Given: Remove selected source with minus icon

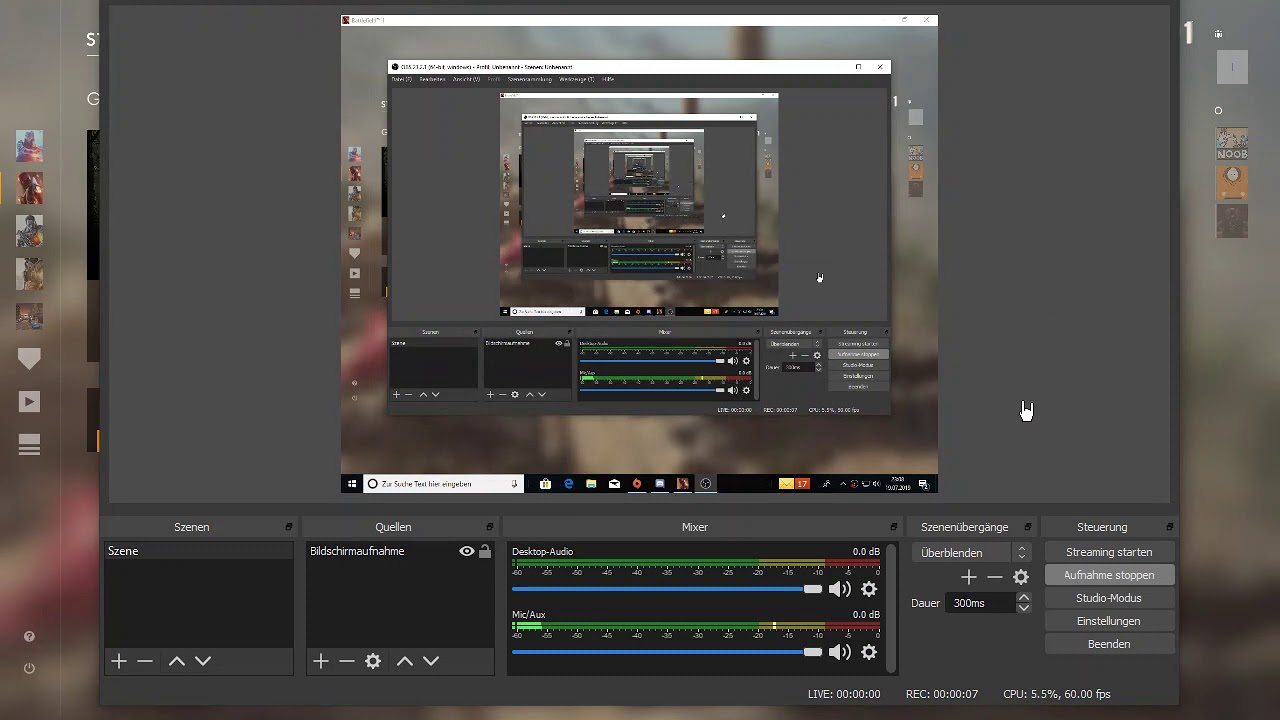Looking at the screenshot, I should coord(347,661).
